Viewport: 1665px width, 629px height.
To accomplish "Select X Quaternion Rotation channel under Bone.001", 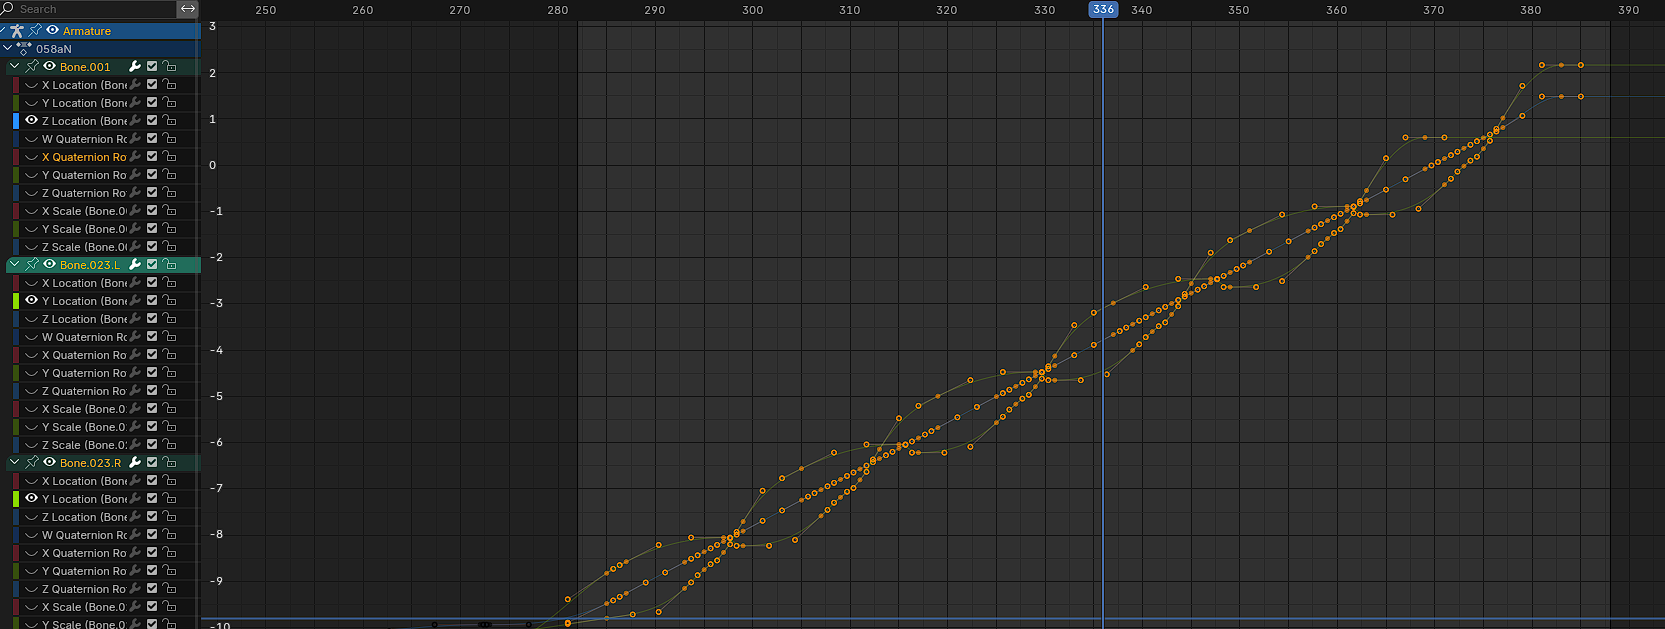I will pos(84,157).
